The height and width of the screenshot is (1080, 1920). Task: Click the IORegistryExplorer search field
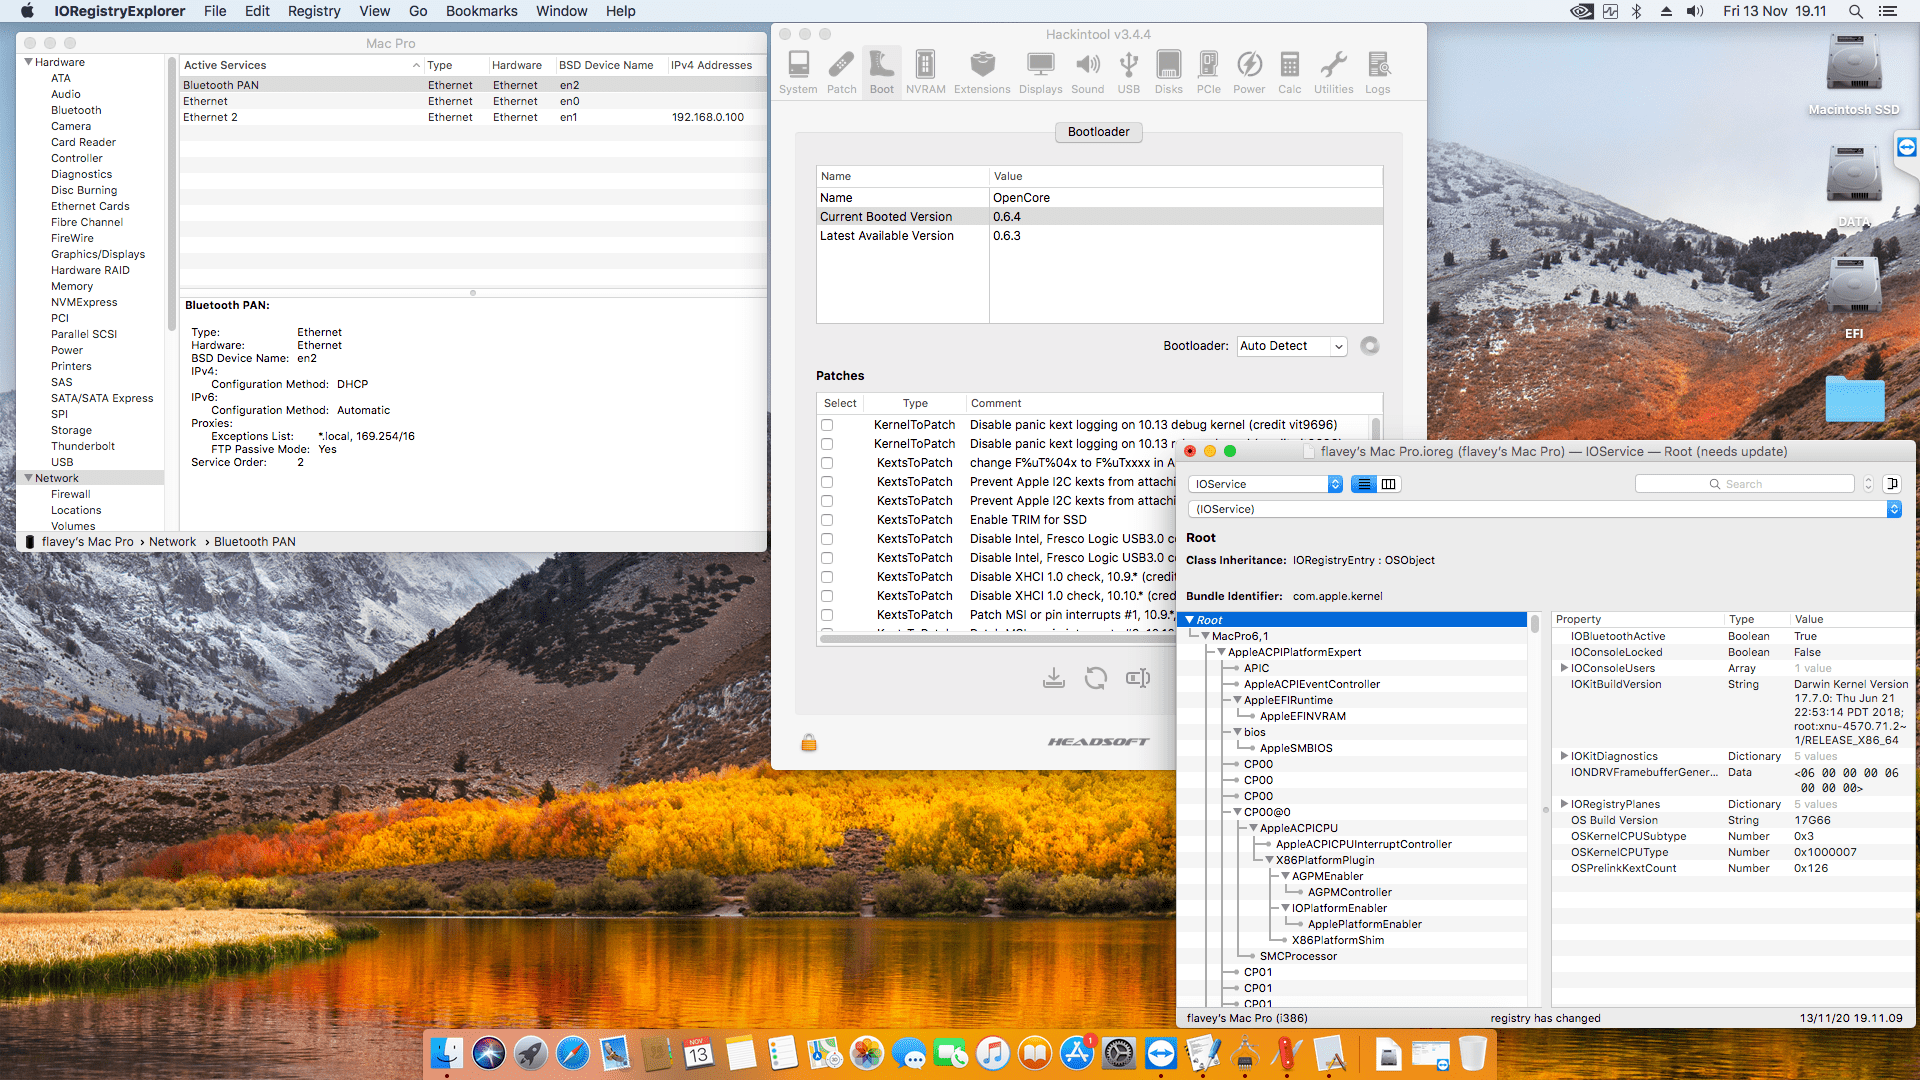(1745, 484)
